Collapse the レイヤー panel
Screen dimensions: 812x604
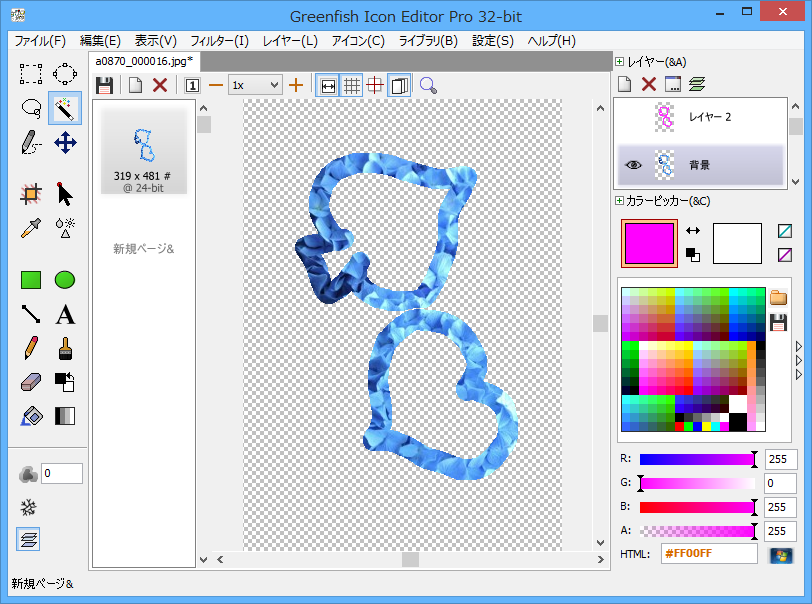pyautogui.click(x=620, y=62)
